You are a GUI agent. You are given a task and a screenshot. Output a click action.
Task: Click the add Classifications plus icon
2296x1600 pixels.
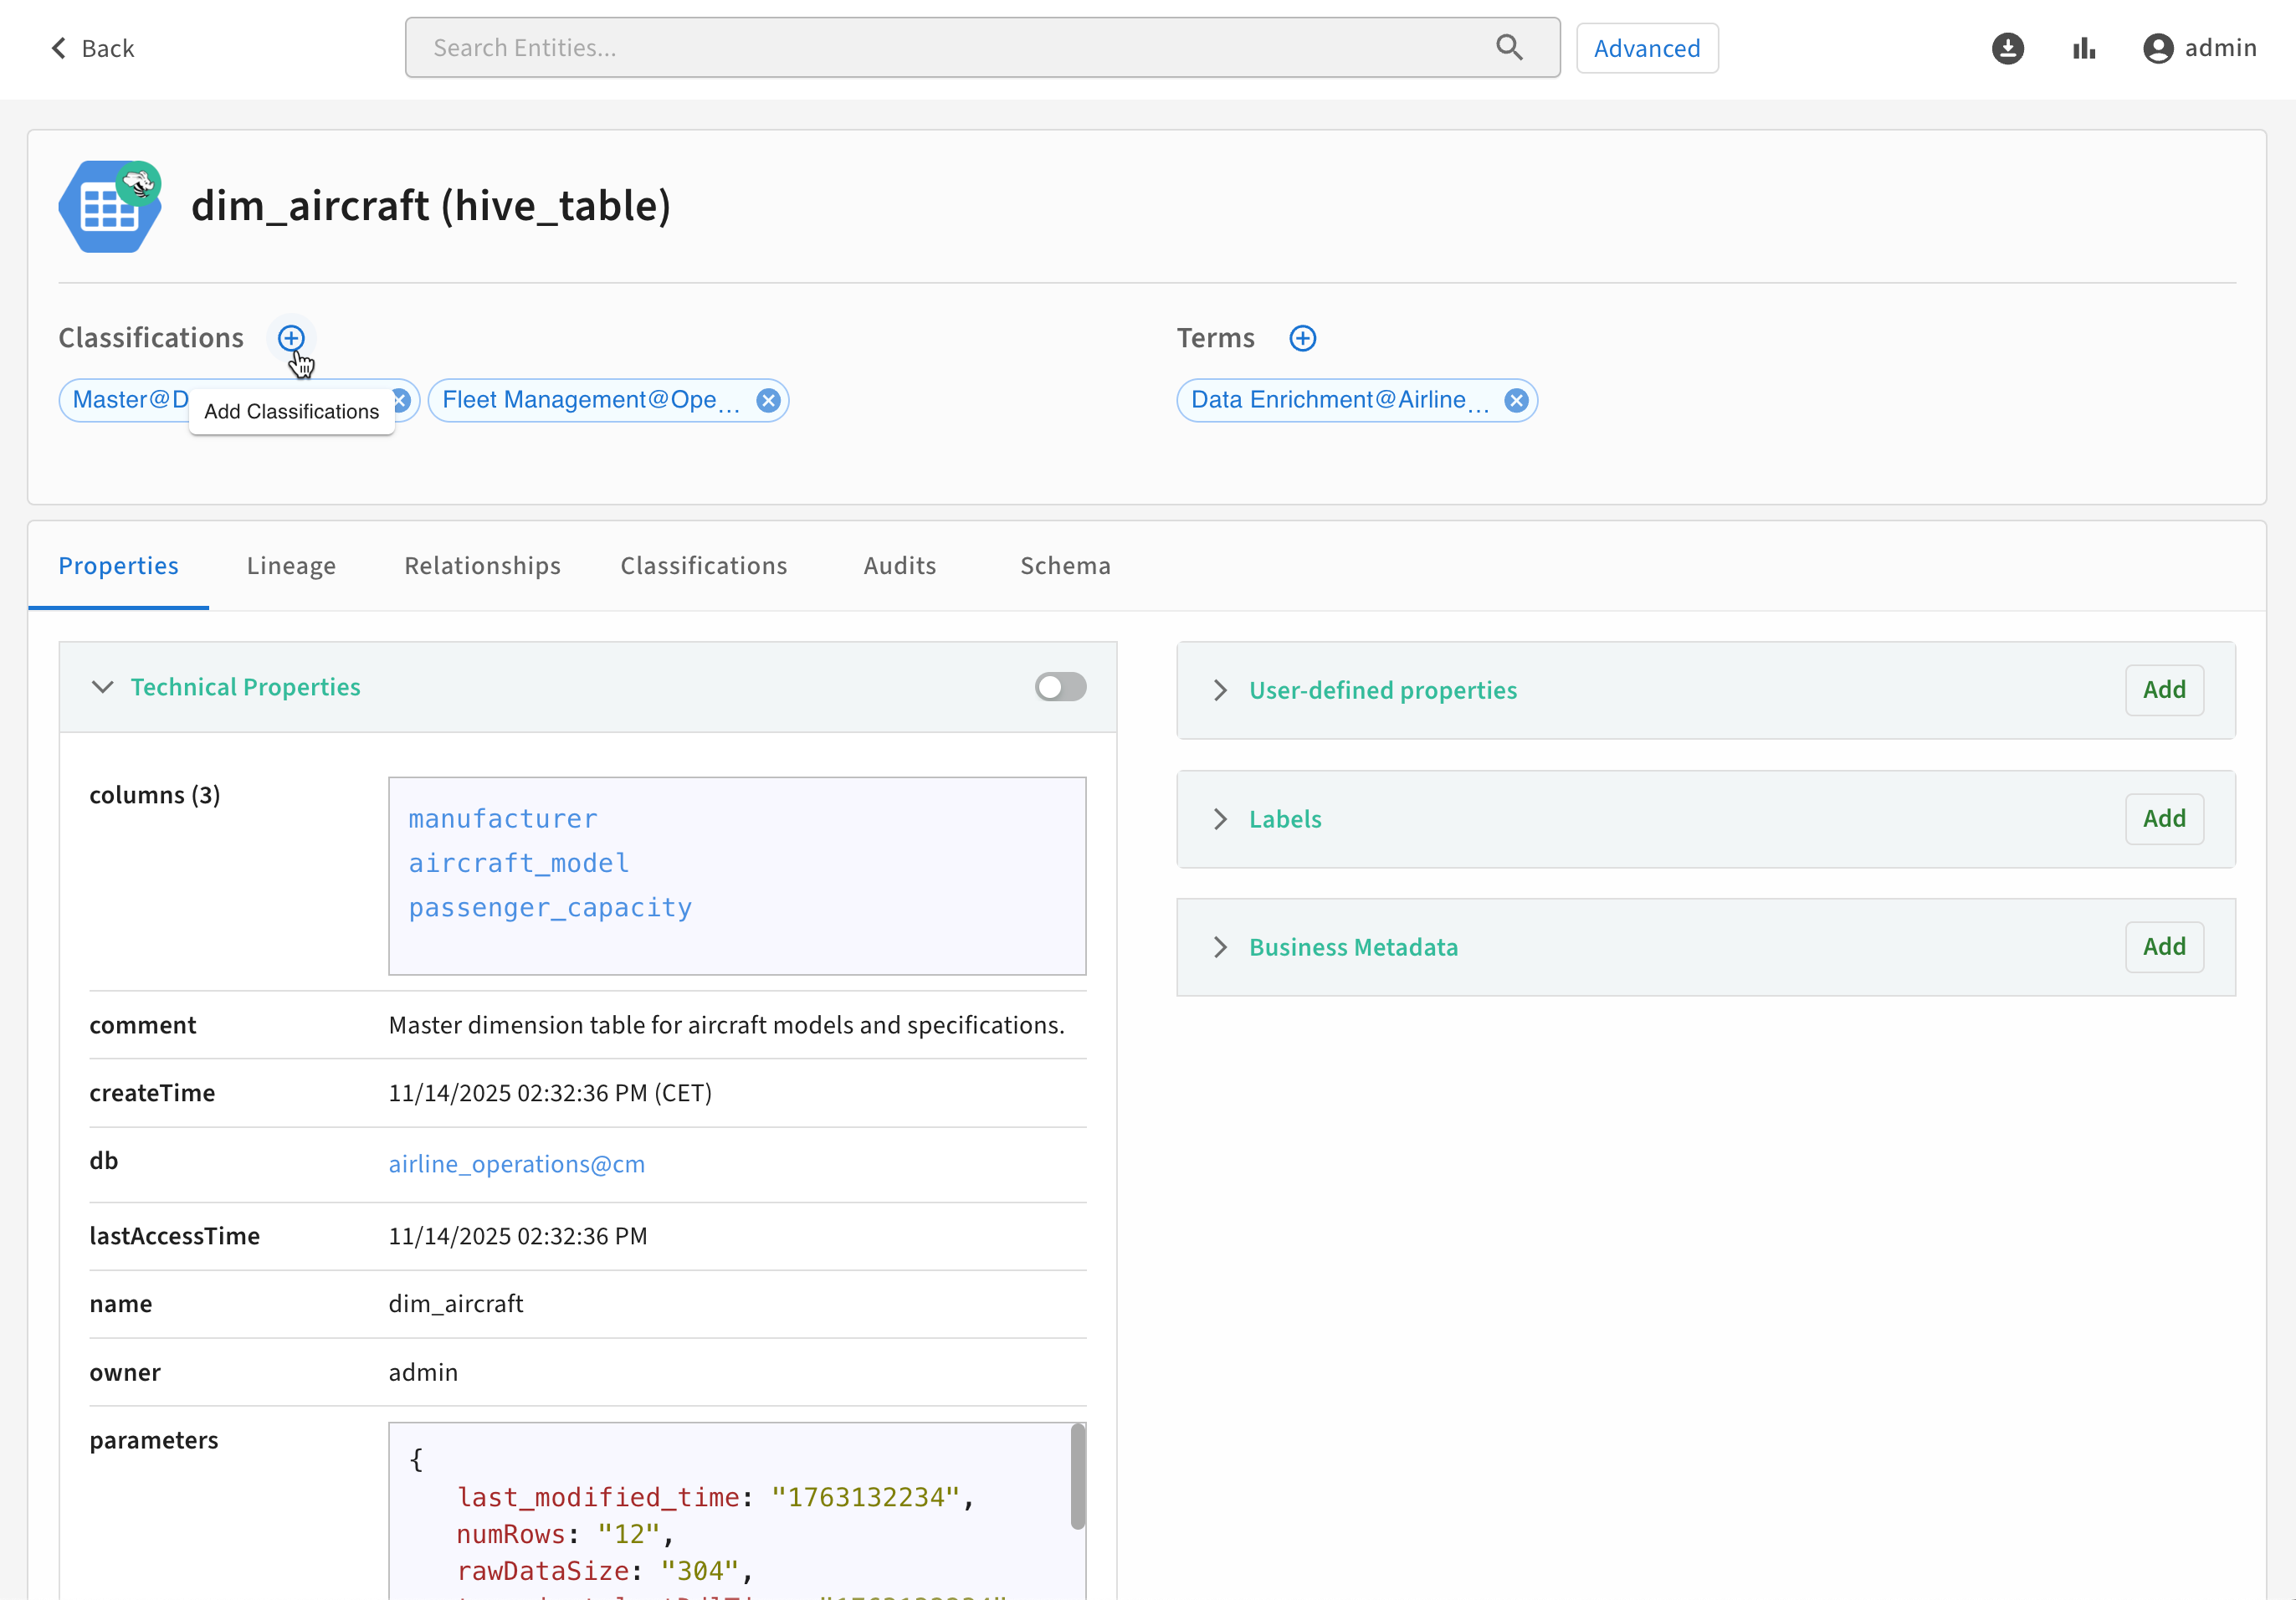(x=291, y=338)
